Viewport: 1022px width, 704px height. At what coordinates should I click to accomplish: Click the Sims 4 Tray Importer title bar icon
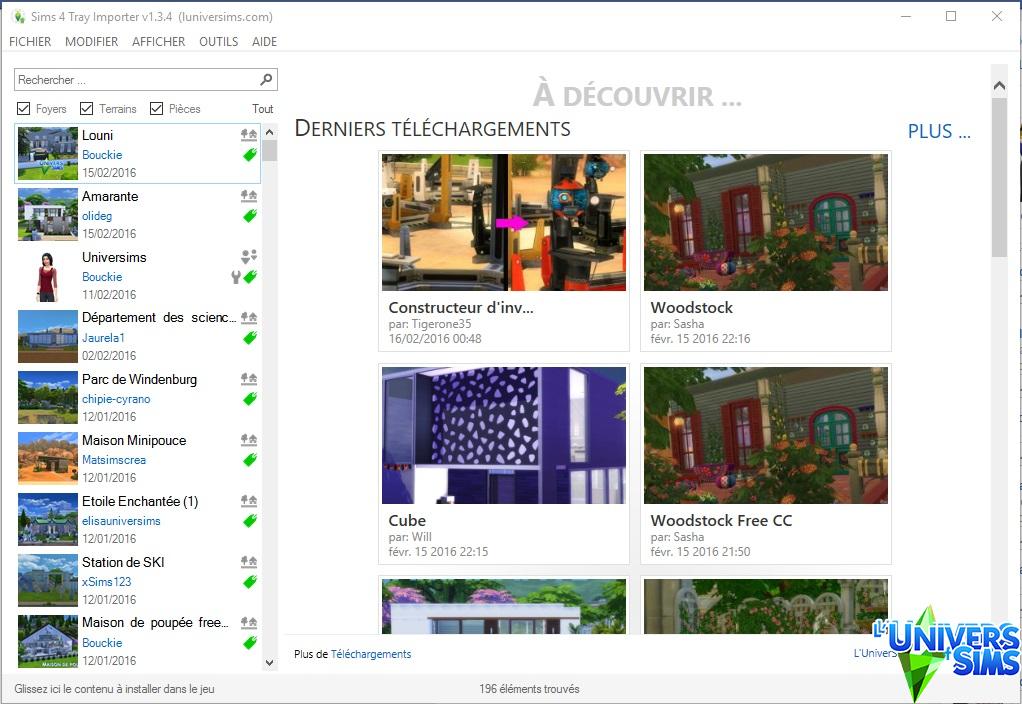click(20, 17)
